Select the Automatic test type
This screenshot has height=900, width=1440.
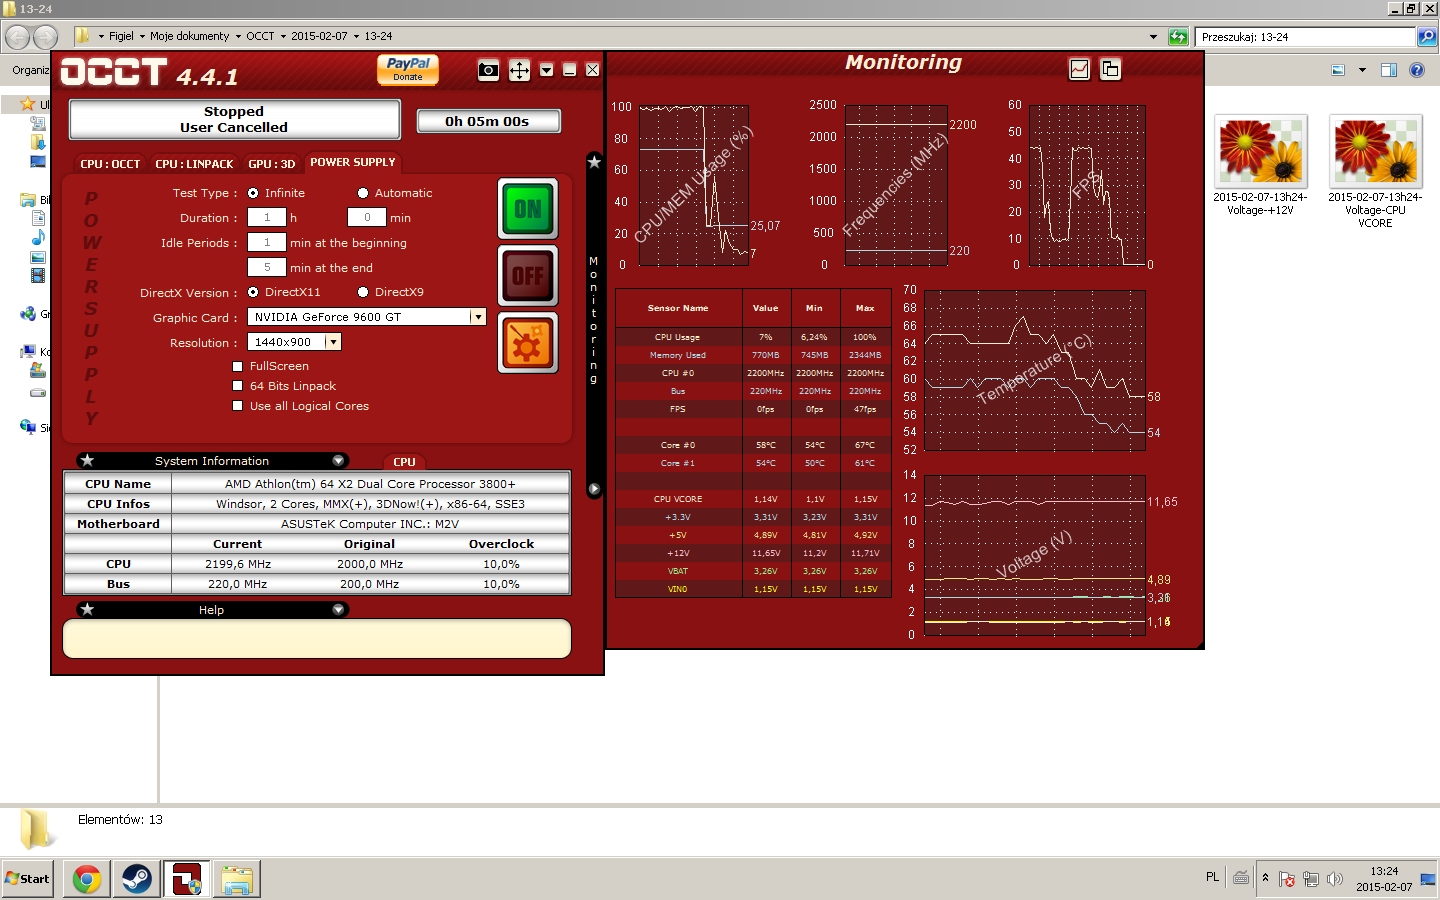click(363, 193)
